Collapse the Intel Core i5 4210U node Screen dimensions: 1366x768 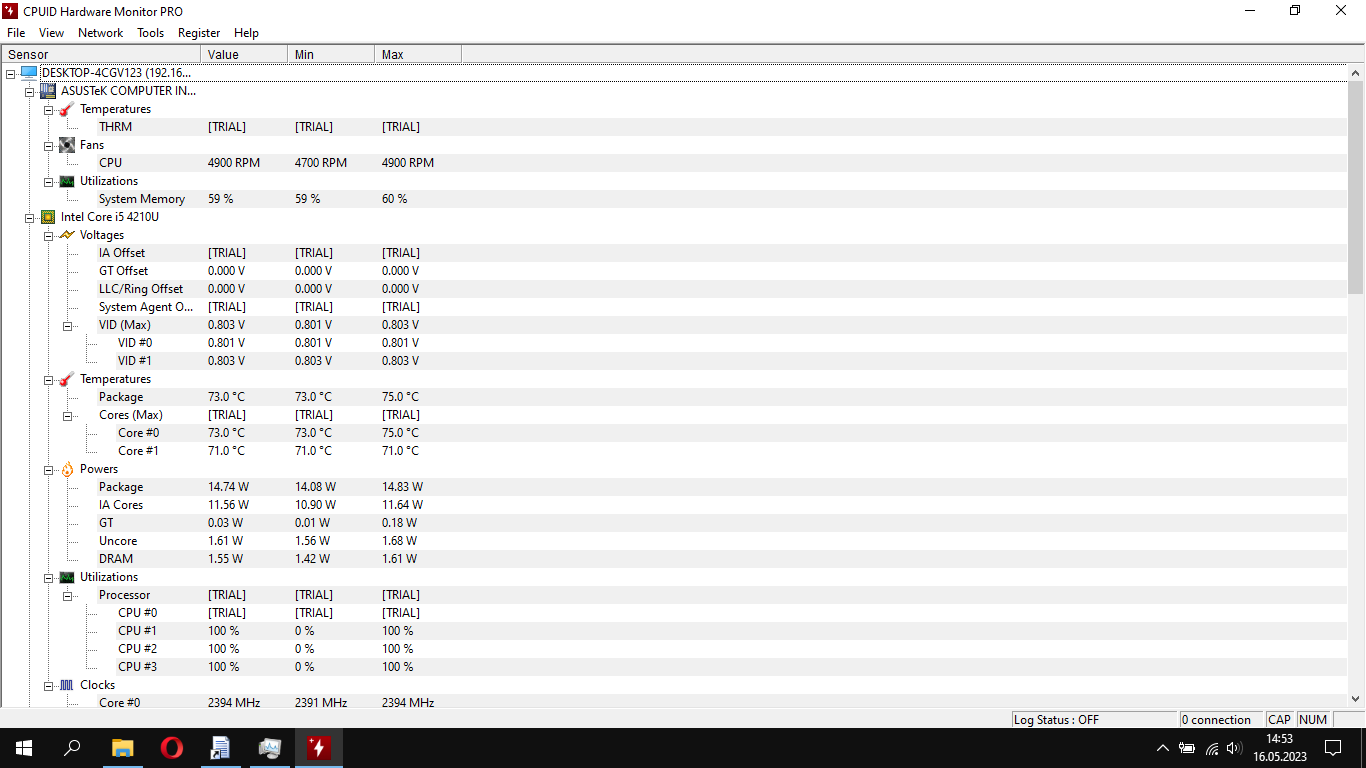click(x=30, y=217)
